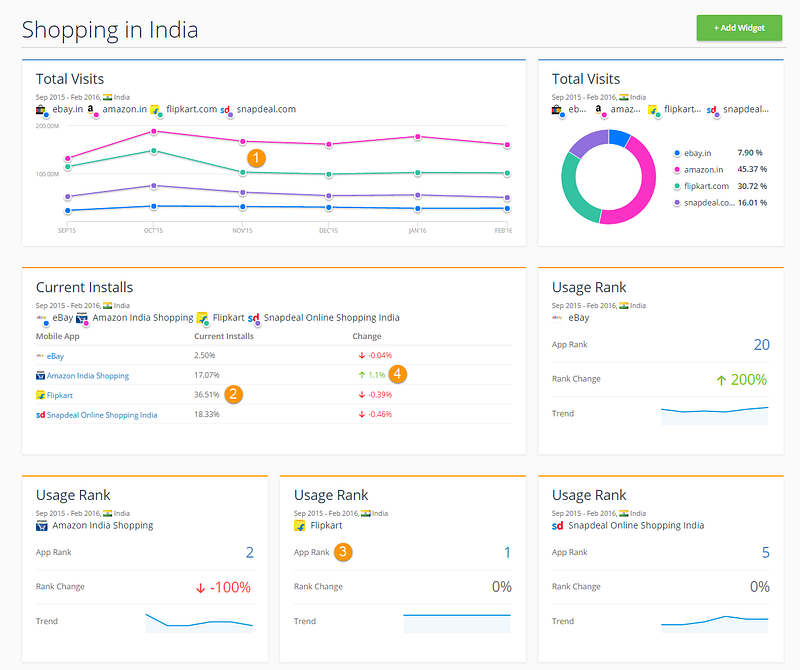Click orange annotation marker number 4
Viewport: 800px width, 670px height.
(x=397, y=374)
